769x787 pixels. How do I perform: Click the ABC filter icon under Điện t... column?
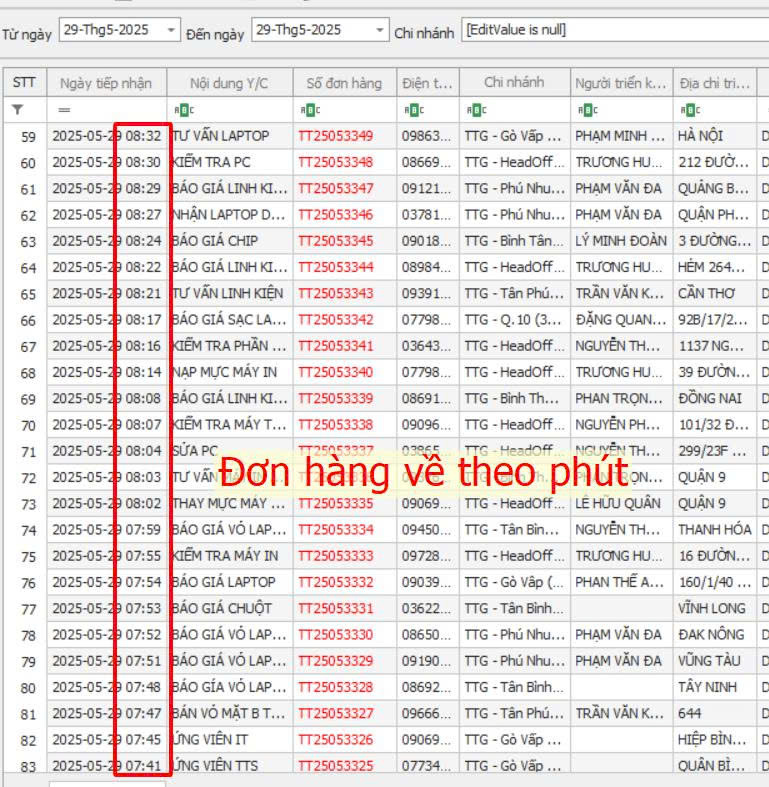411,110
